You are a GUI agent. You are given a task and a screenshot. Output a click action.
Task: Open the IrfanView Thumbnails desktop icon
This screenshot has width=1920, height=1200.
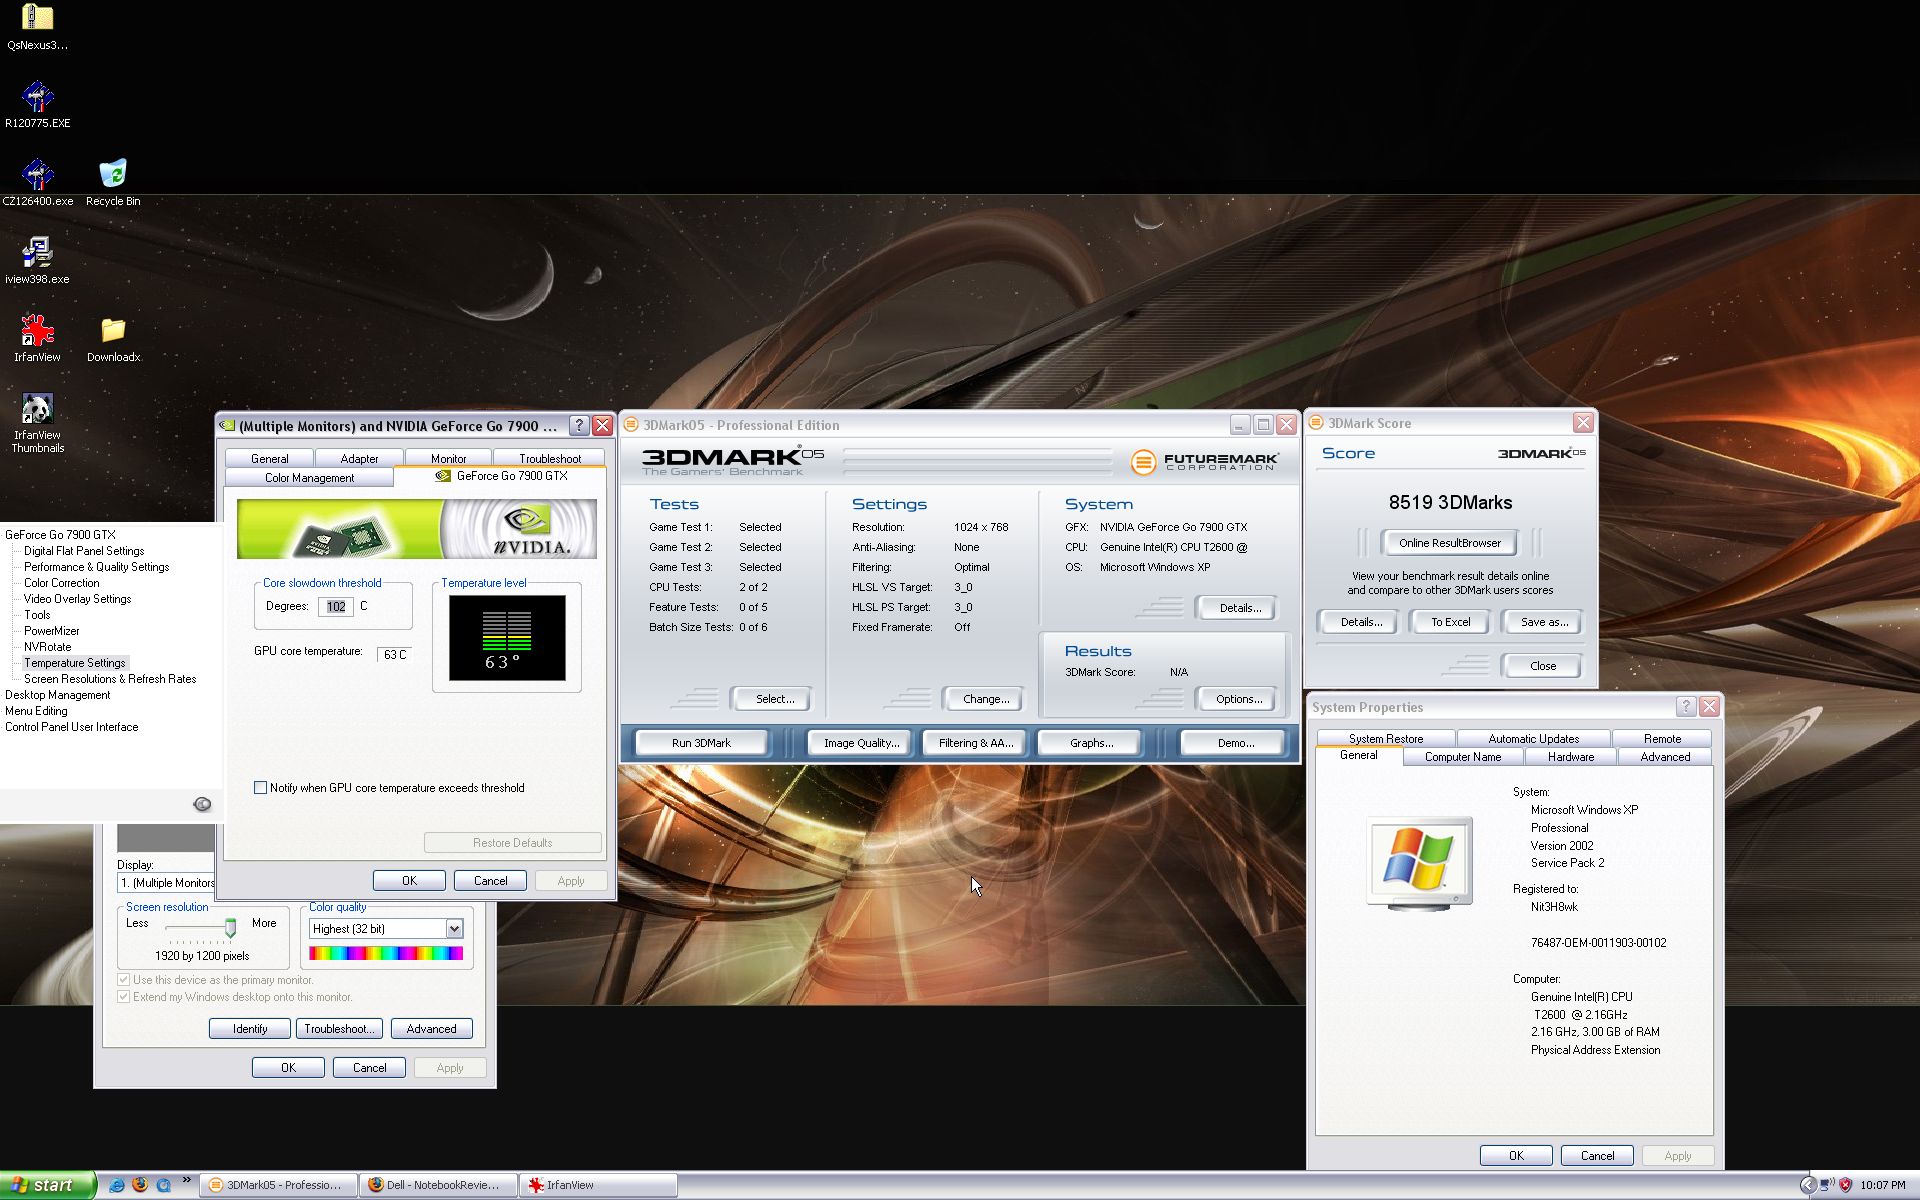37,422
